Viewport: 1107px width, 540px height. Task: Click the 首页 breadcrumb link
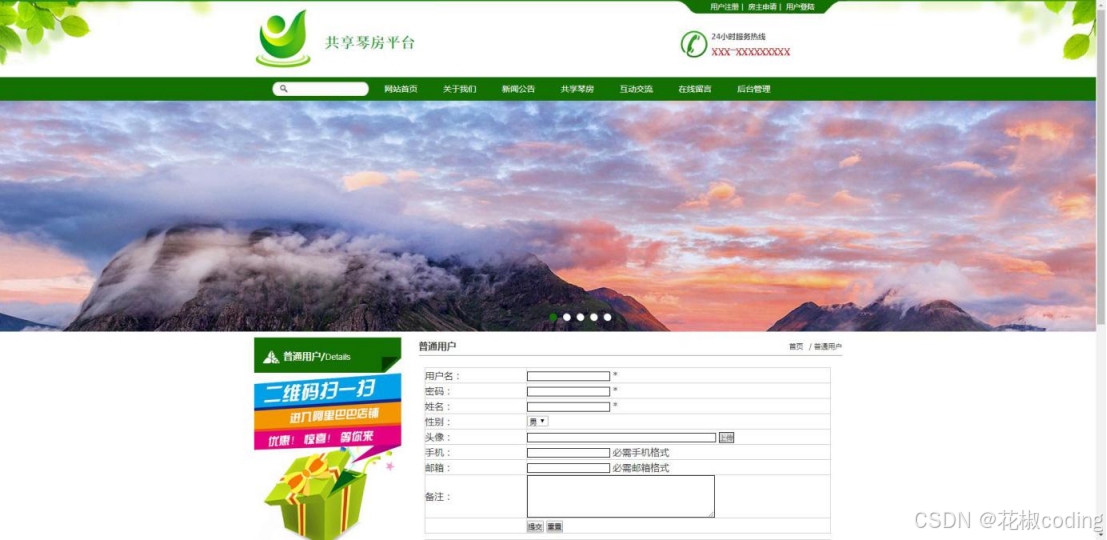796,347
